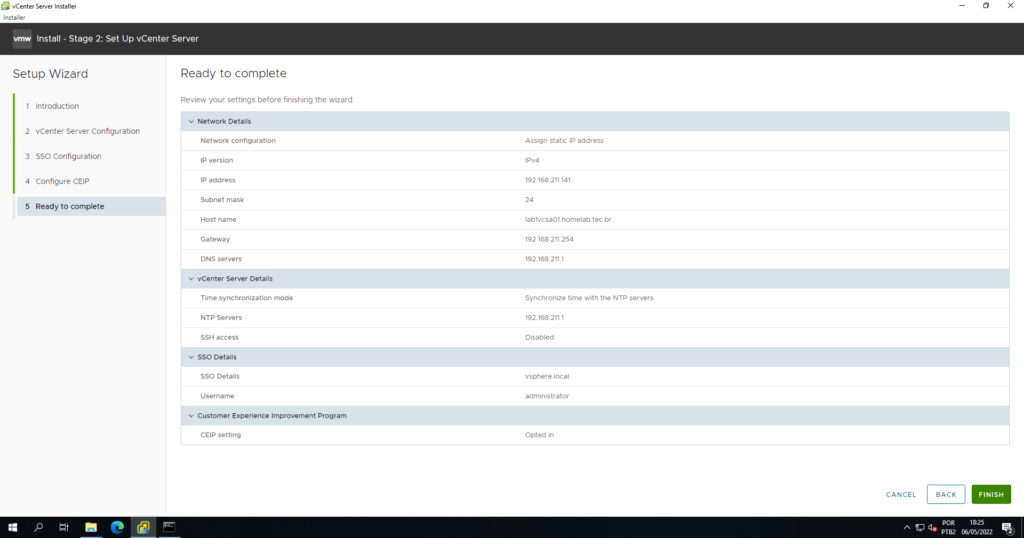Open taskbar Search icon
The image size is (1024, 538).
(x=38, y=528)
